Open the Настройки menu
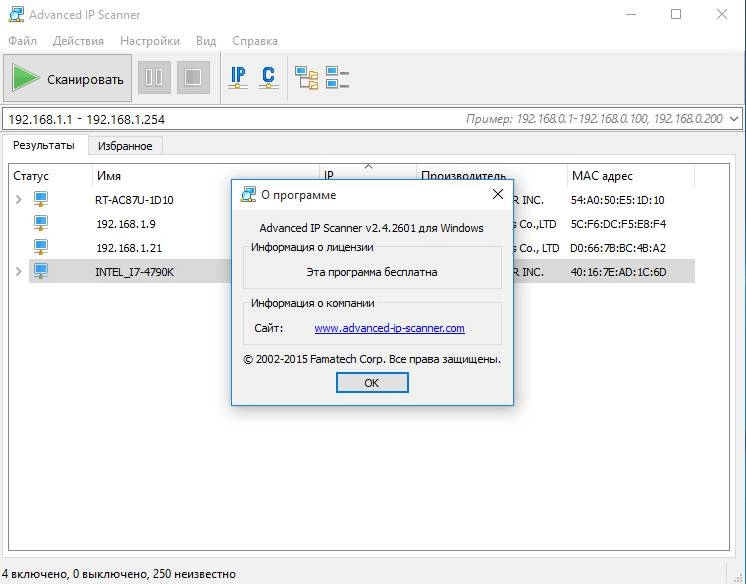This screenshot has height=584, width=746. (150, 41)
